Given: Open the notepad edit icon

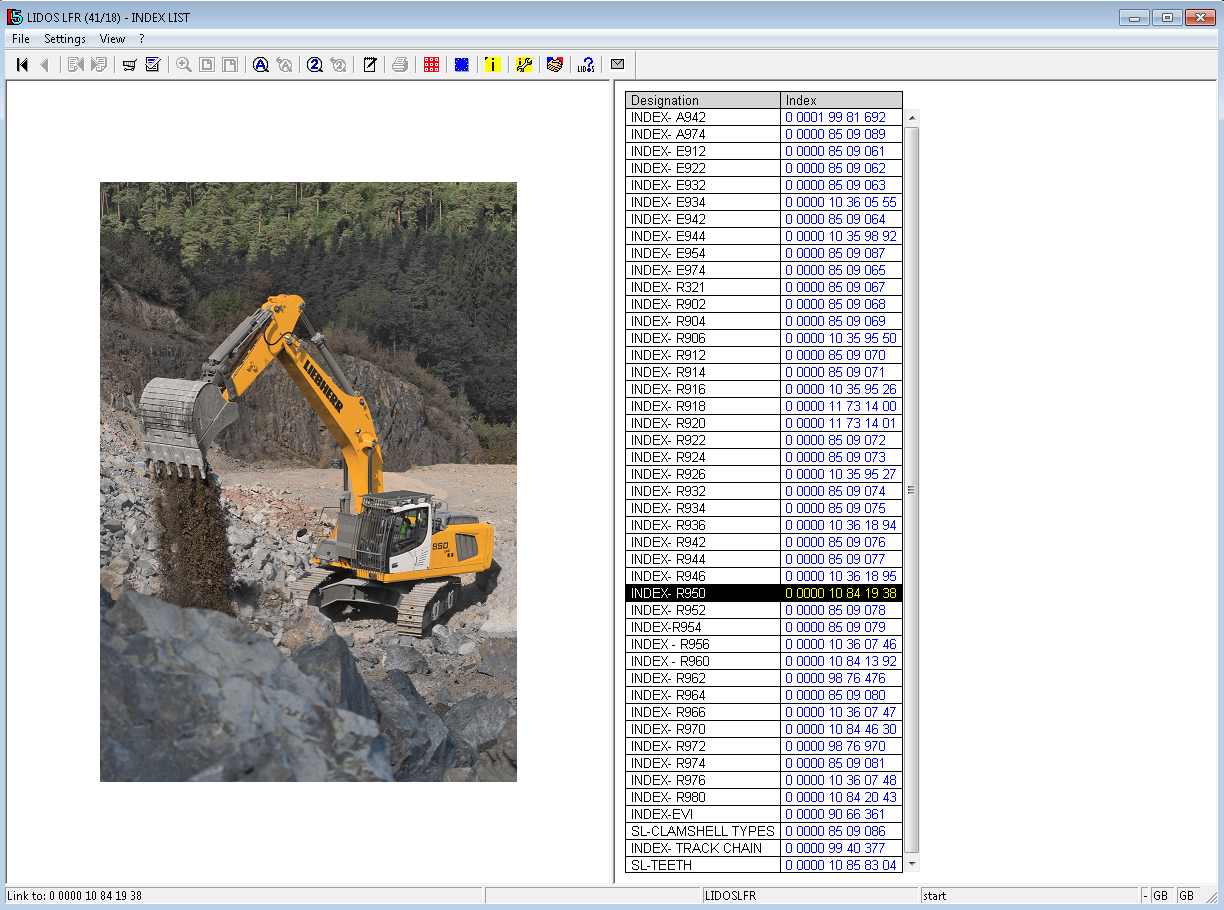Looking at the screenshot, I should point(369,65).
